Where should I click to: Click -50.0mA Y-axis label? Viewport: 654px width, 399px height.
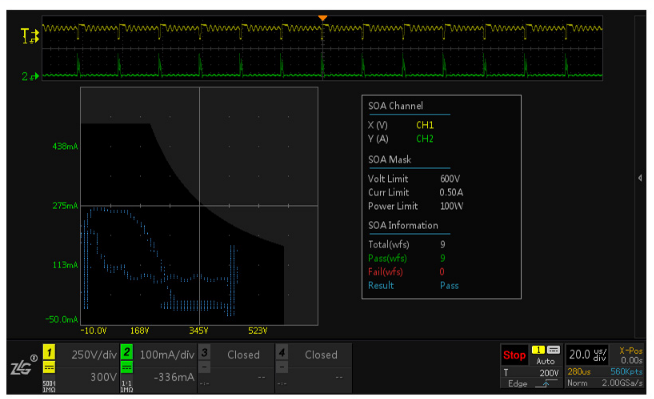pyautogui.click(x=62, y=320)
